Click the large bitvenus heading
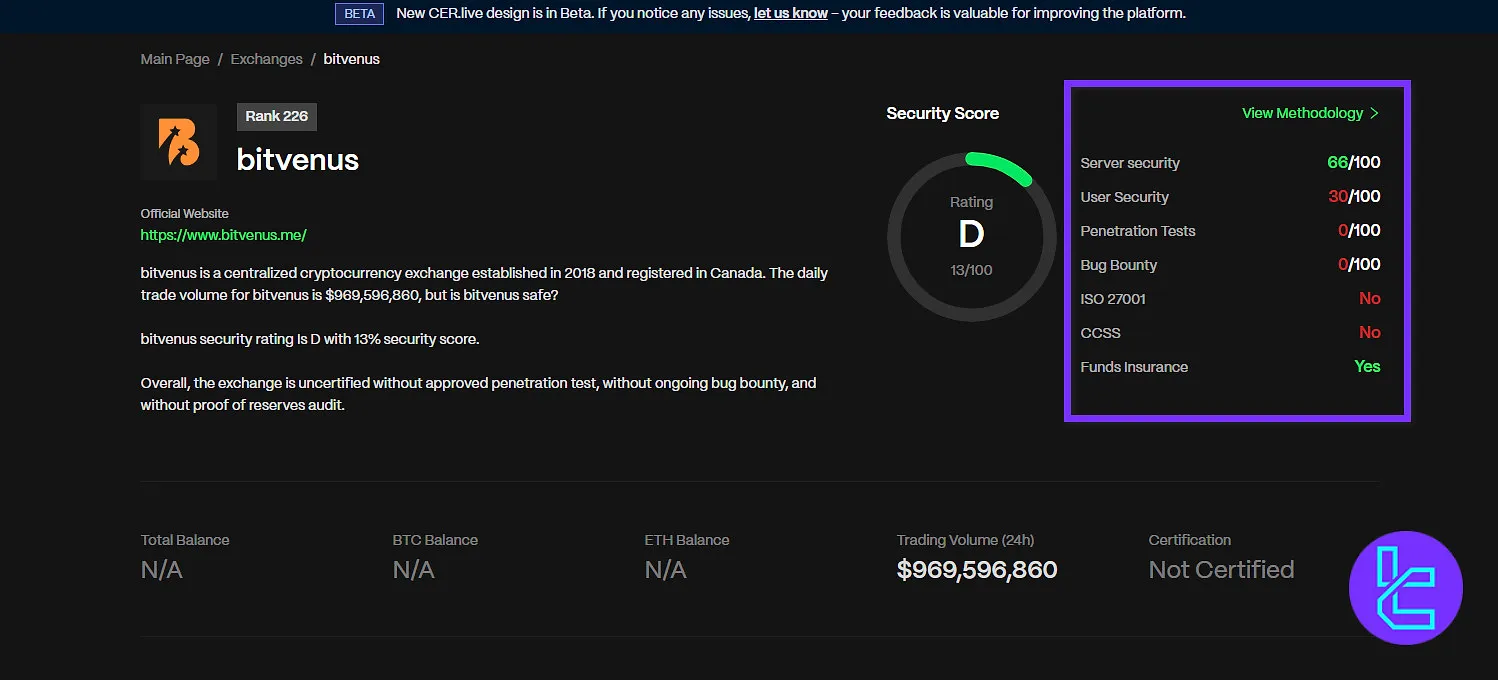 pyautogui.click(x=298, y=160)
